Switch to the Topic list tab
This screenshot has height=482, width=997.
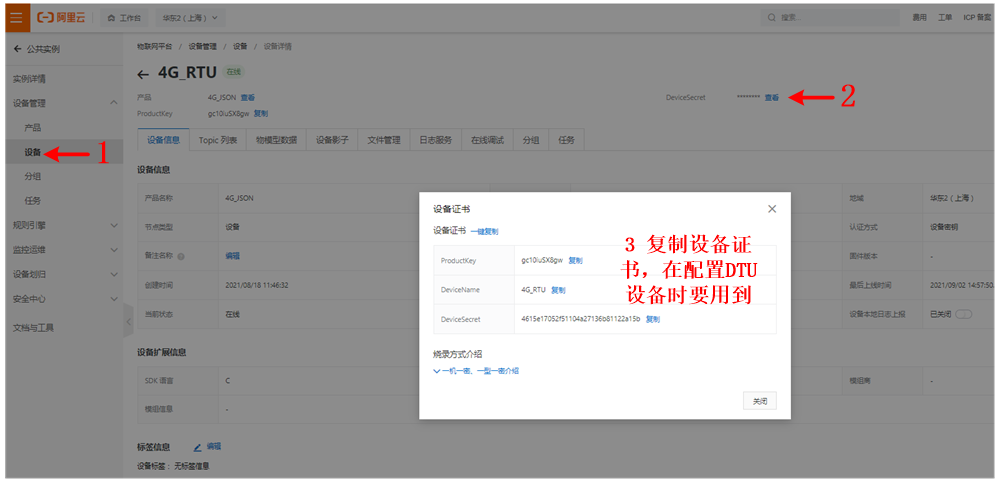pyautogui.click(x=217, y=140)
